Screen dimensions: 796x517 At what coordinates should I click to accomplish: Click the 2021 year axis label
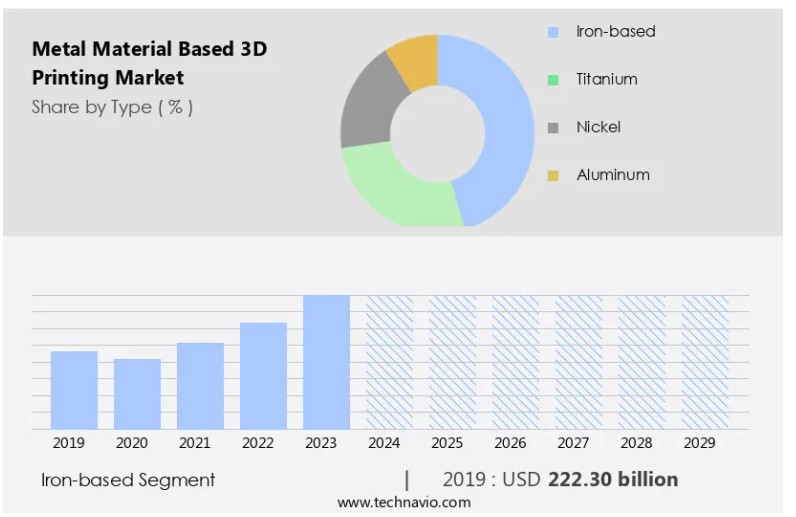[x=194, y=443]
